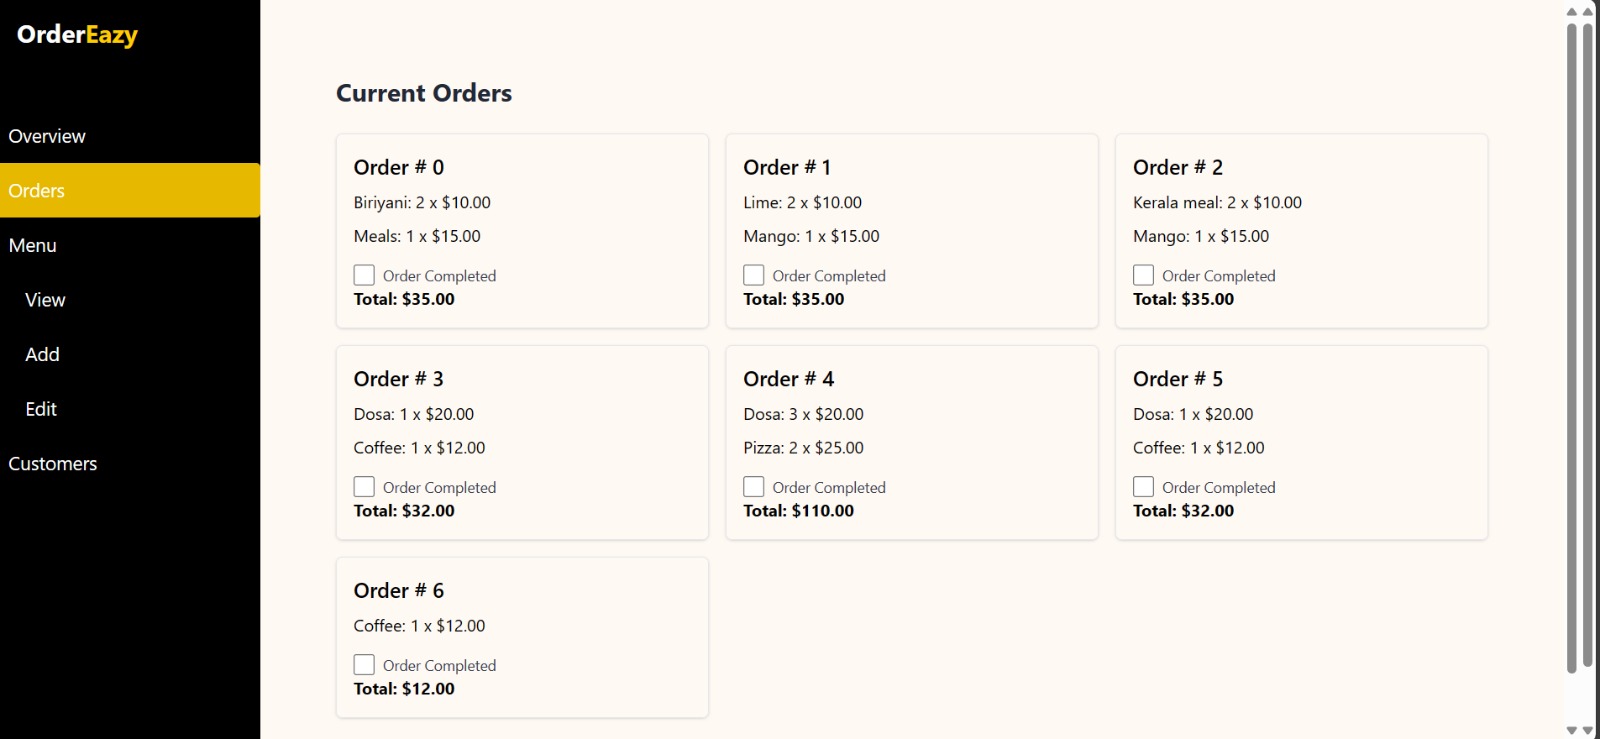This screenshot has width=1600, height=739.
Task: Go to the Add menu page
Action: [42, 354]
